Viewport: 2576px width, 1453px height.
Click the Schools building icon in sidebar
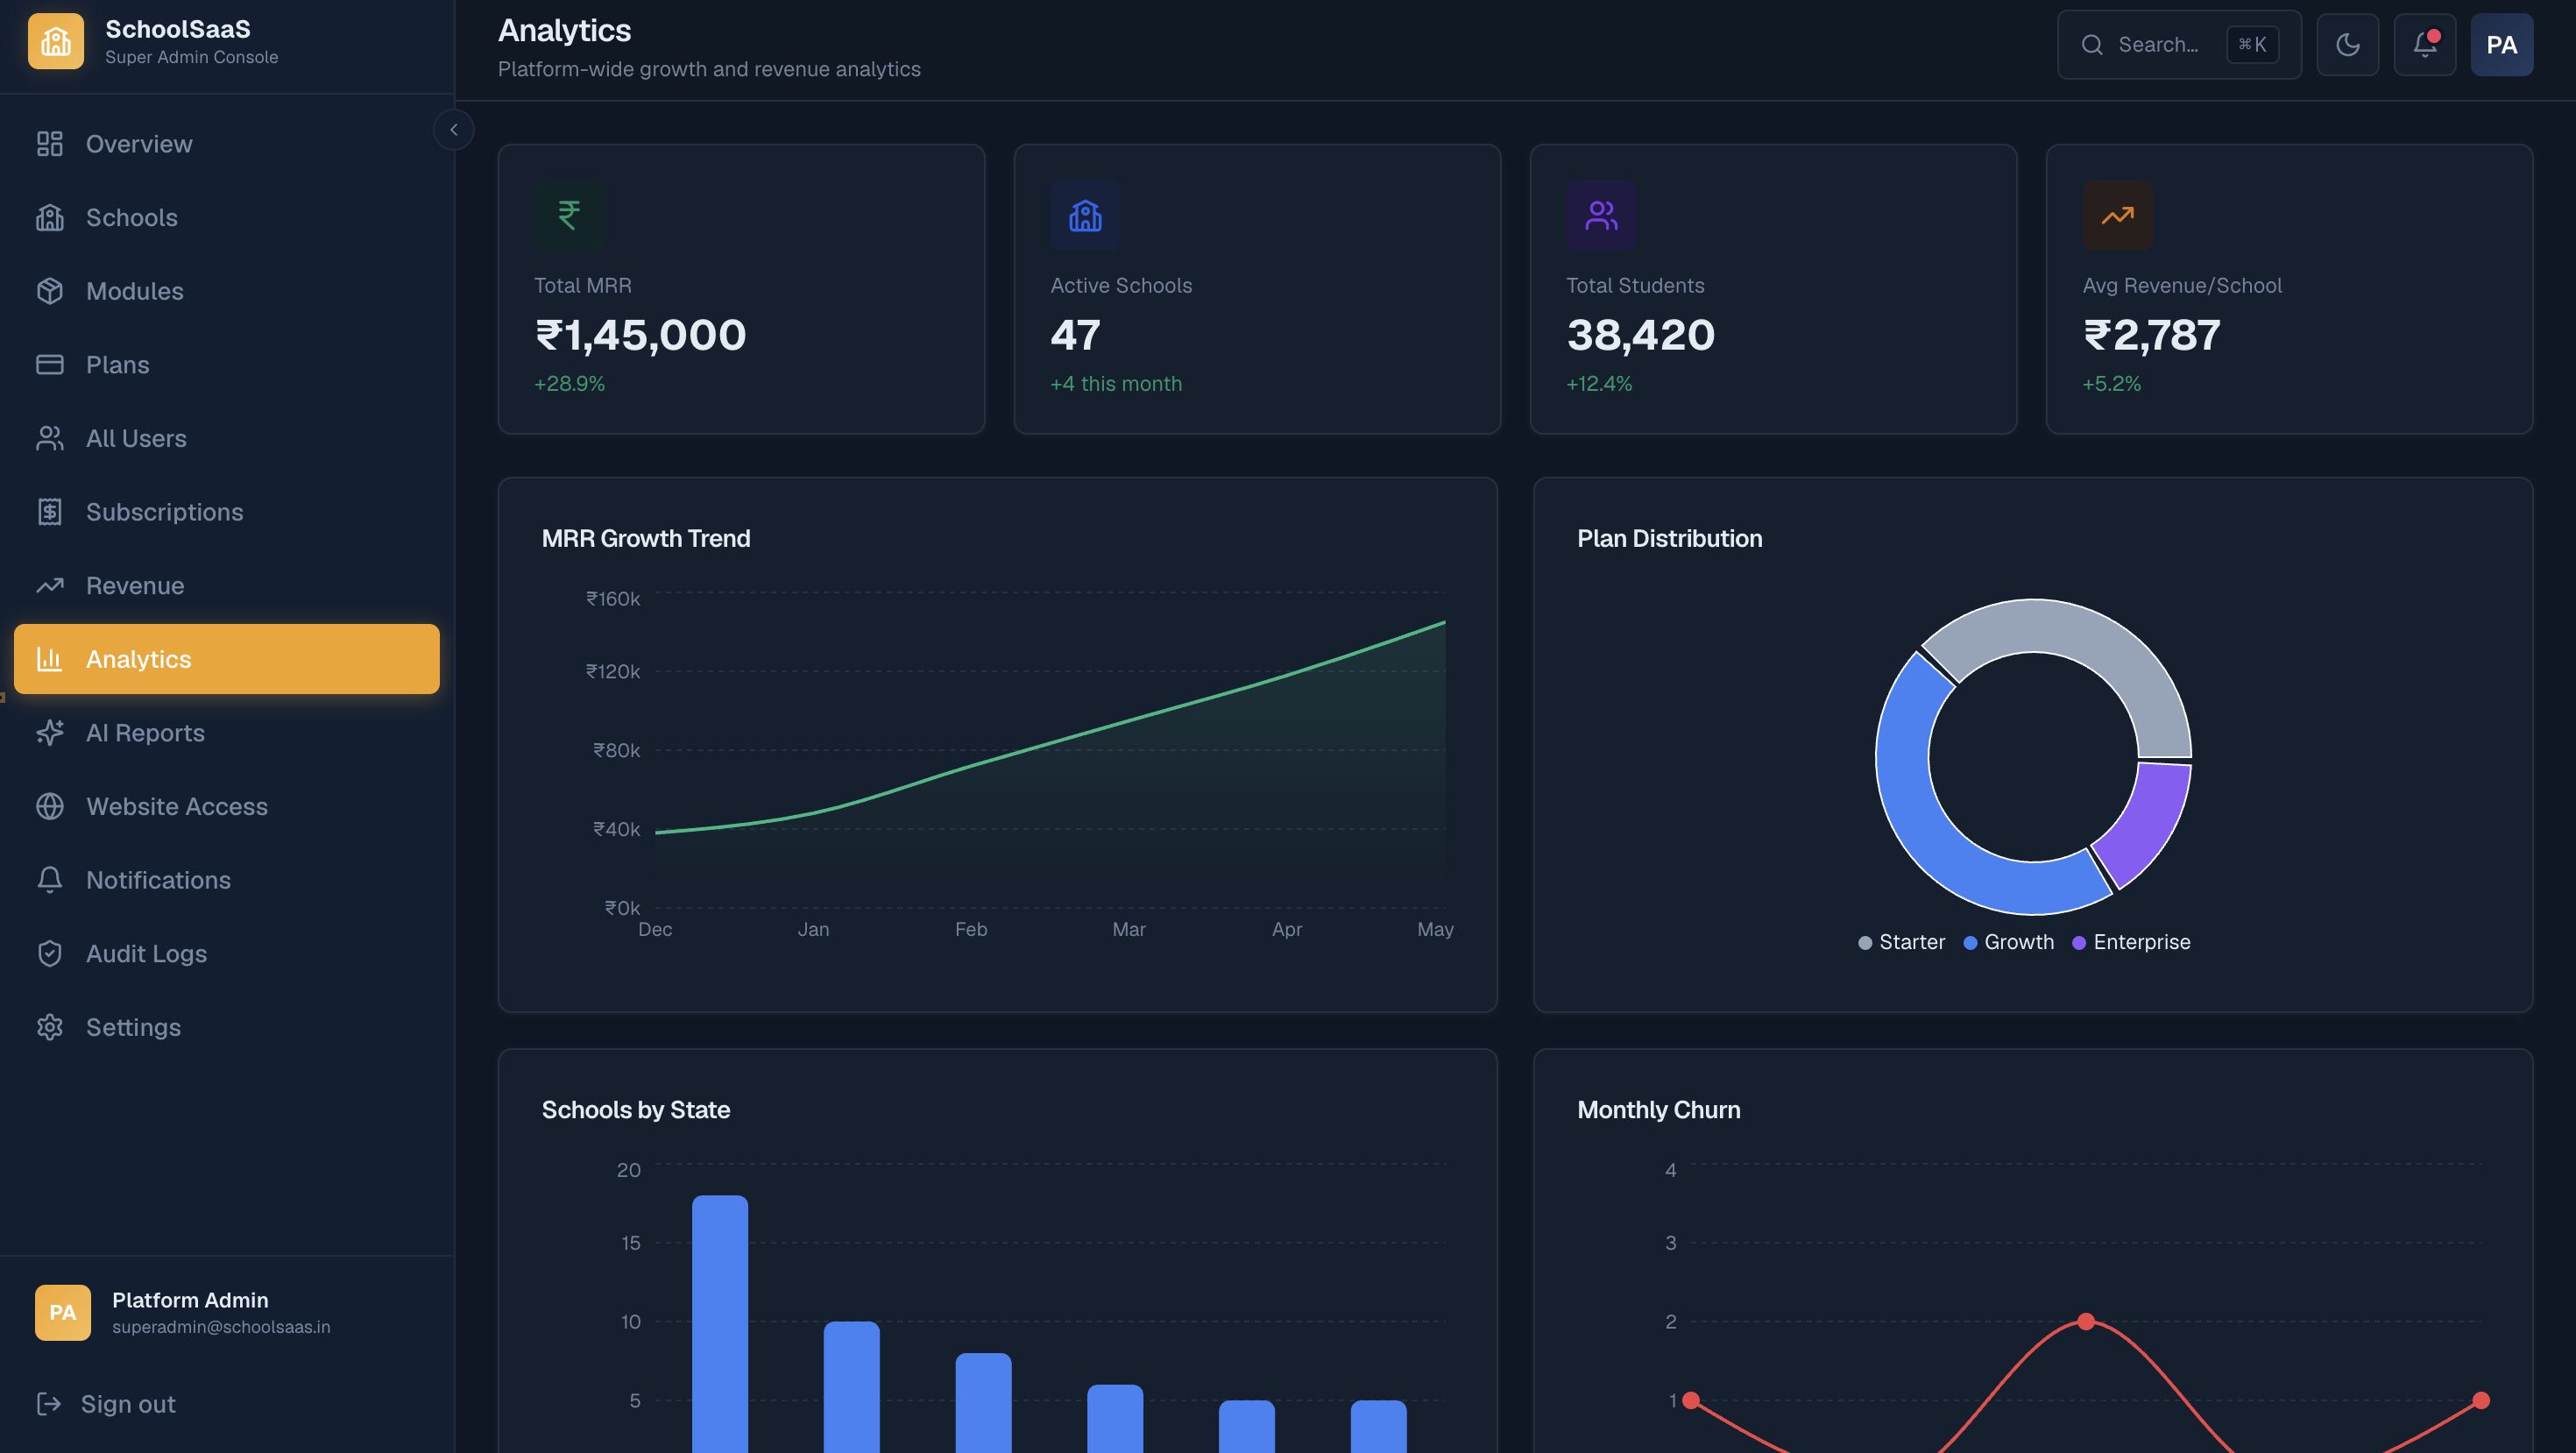click(50, 218)
